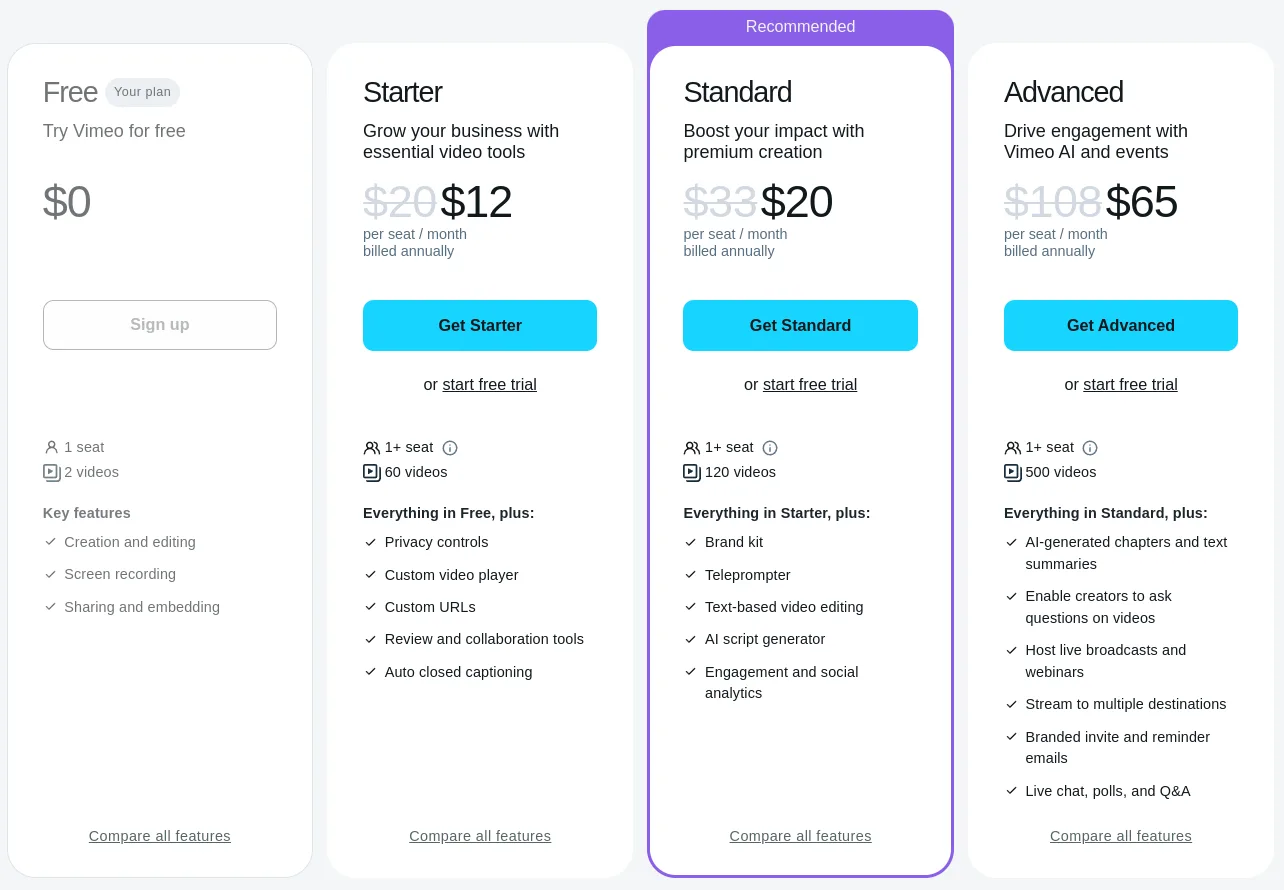
Task: Click the video icon next to 500 videos
Action: (1013, 472)
